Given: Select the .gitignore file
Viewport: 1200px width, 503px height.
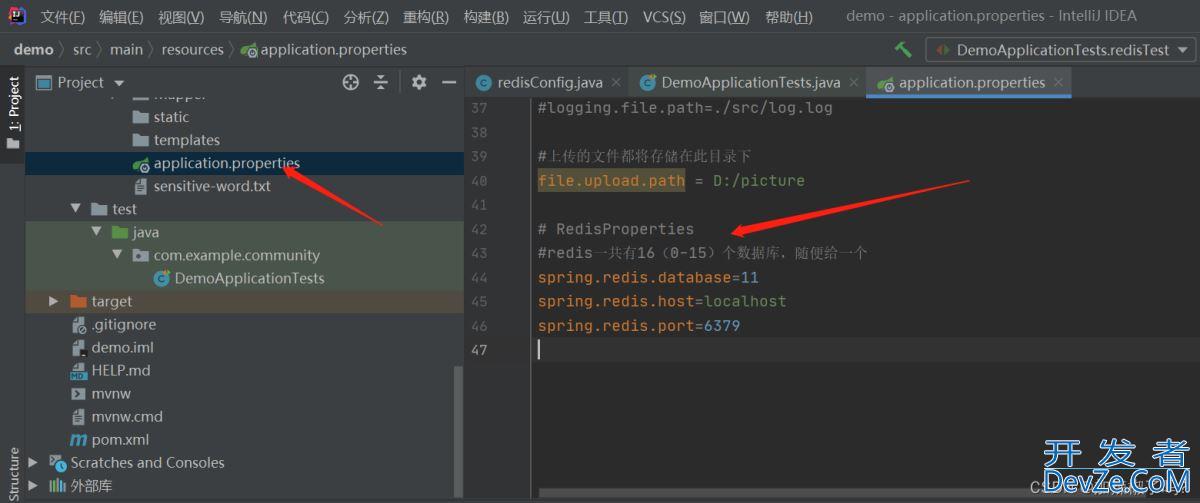Looking at the screenshot, I should [123, 324].
